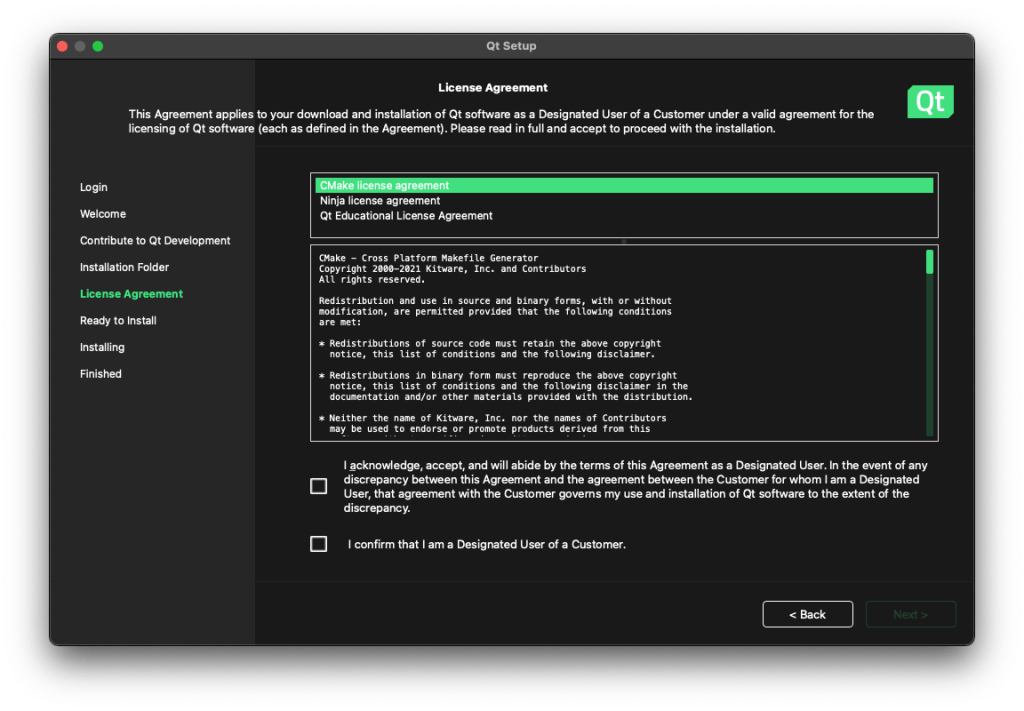
Task: Enable the Designated User confirmation checkbox
Action: tap(319, 544)
